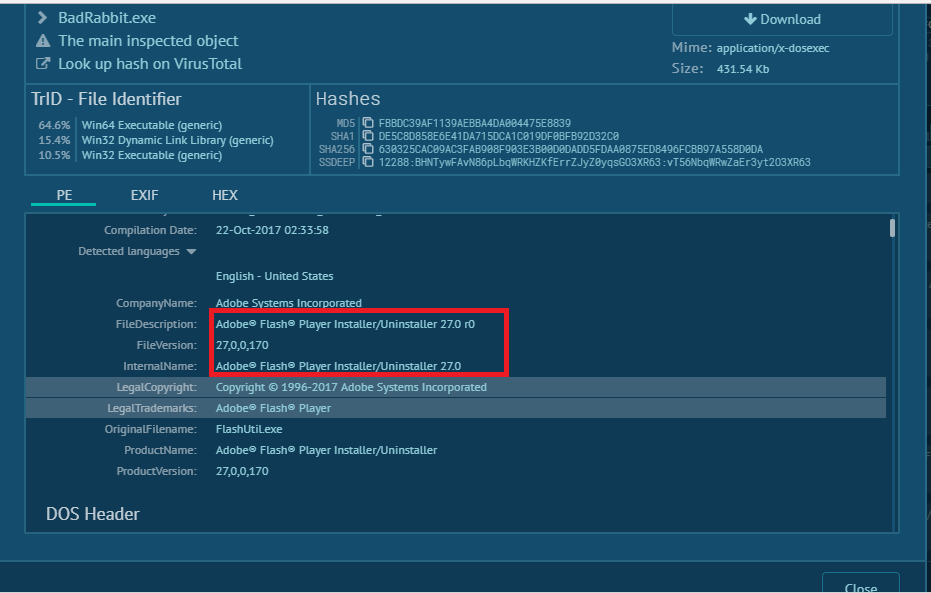Screen dimensions: 931x593
Task: Select the SSDEEP value starting 12288:BHNTyw
Action: 594,162
